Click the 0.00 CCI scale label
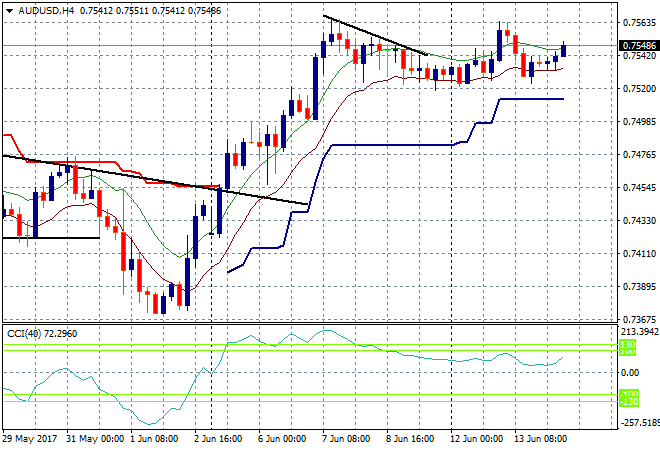Image resolution: width=660 pixels, height=450 pixels. point(630,373)
